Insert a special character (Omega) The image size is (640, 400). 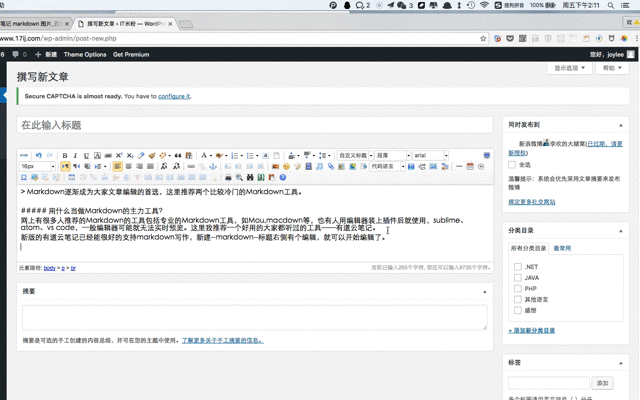tap(24, 178)
